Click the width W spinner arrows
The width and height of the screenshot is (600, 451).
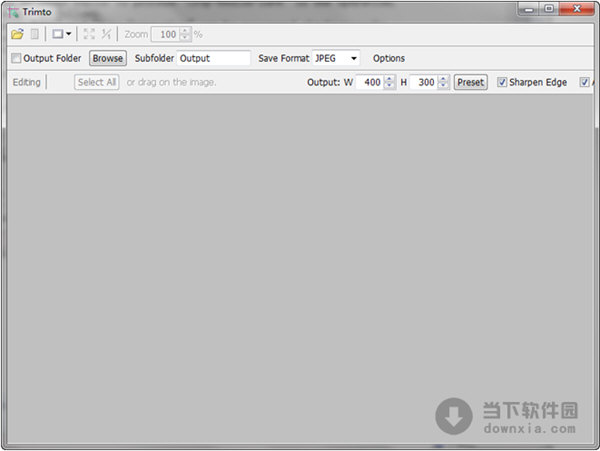click(389, 82)
